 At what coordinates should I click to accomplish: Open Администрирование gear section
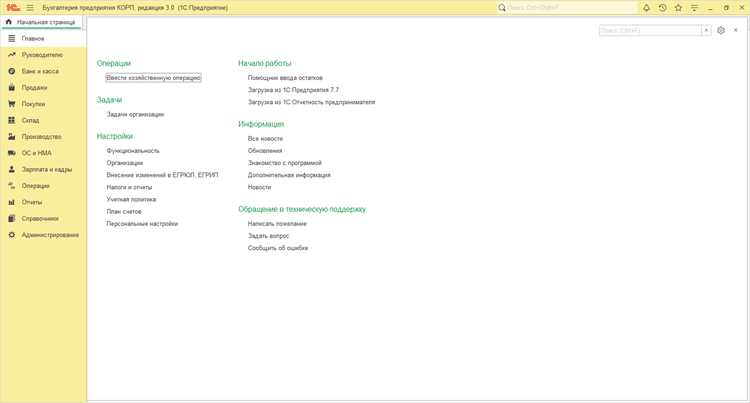50,235
